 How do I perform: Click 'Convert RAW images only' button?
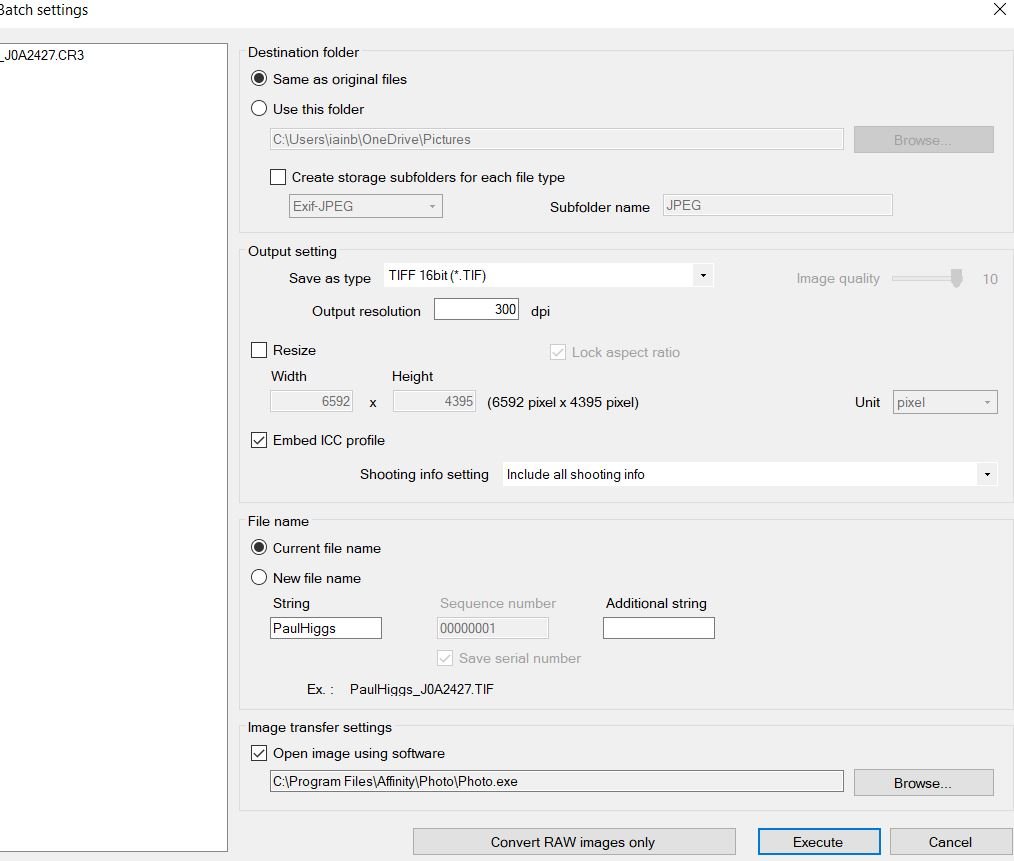click(x=574, y=842)
